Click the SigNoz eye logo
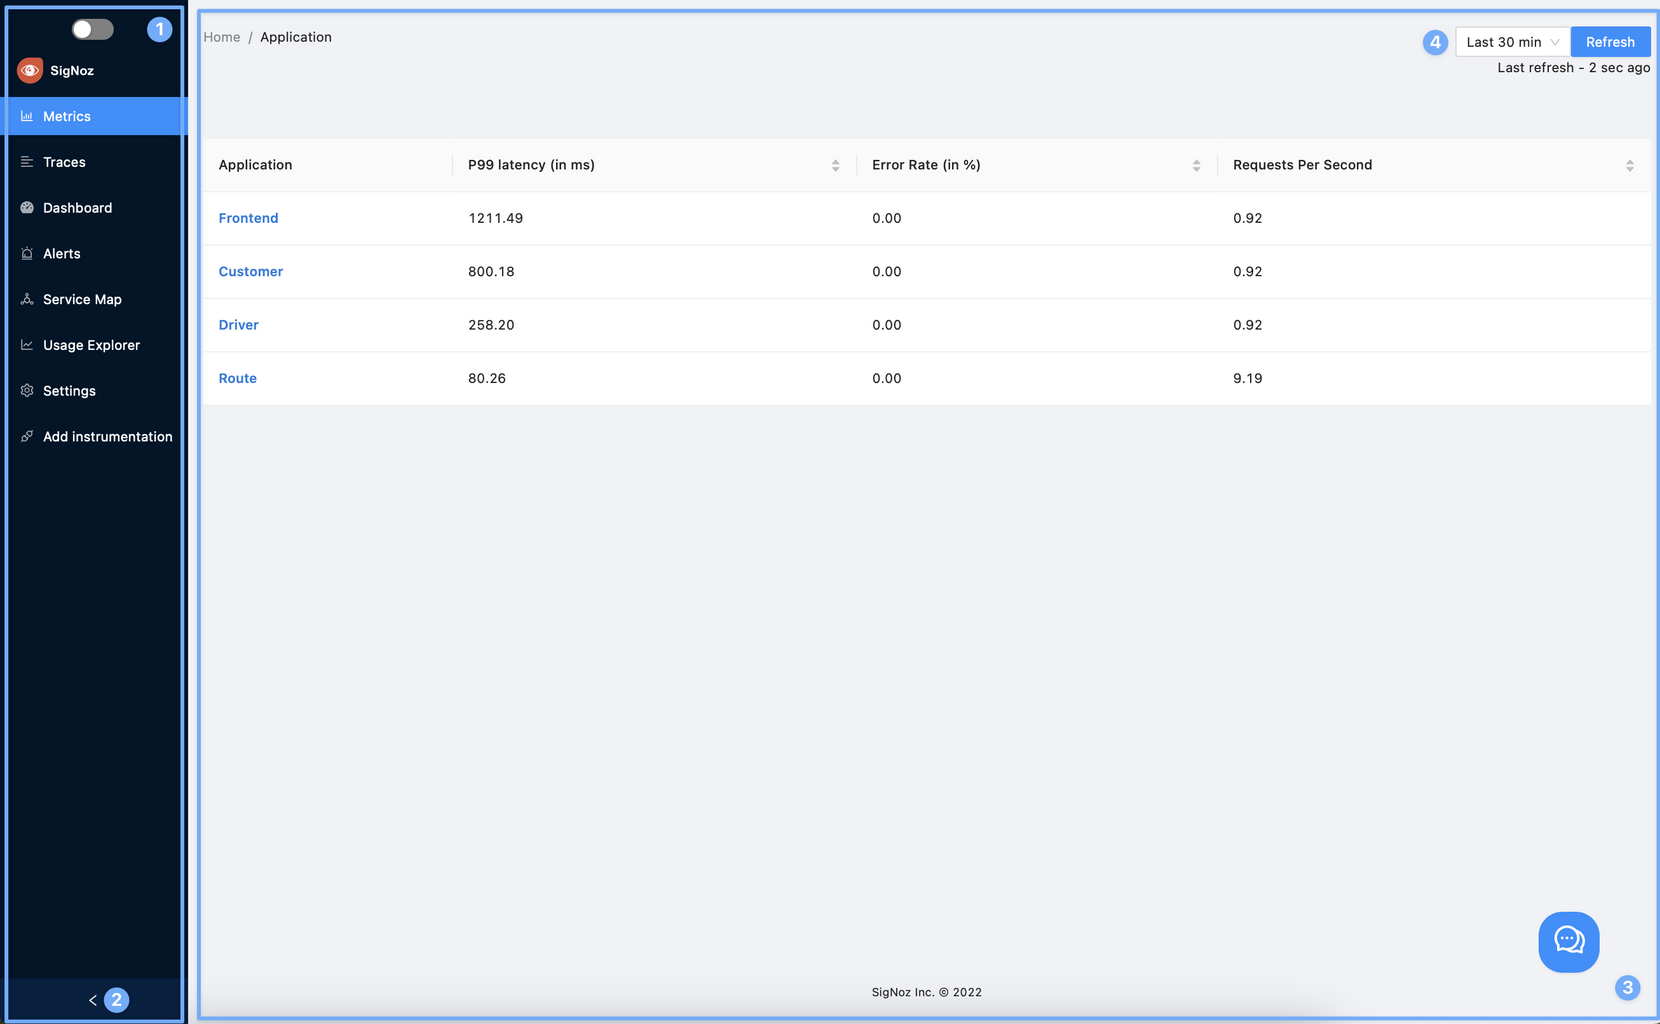Image resolution: width=1660 pixels, height=1024 pixels. coord(30,70)
